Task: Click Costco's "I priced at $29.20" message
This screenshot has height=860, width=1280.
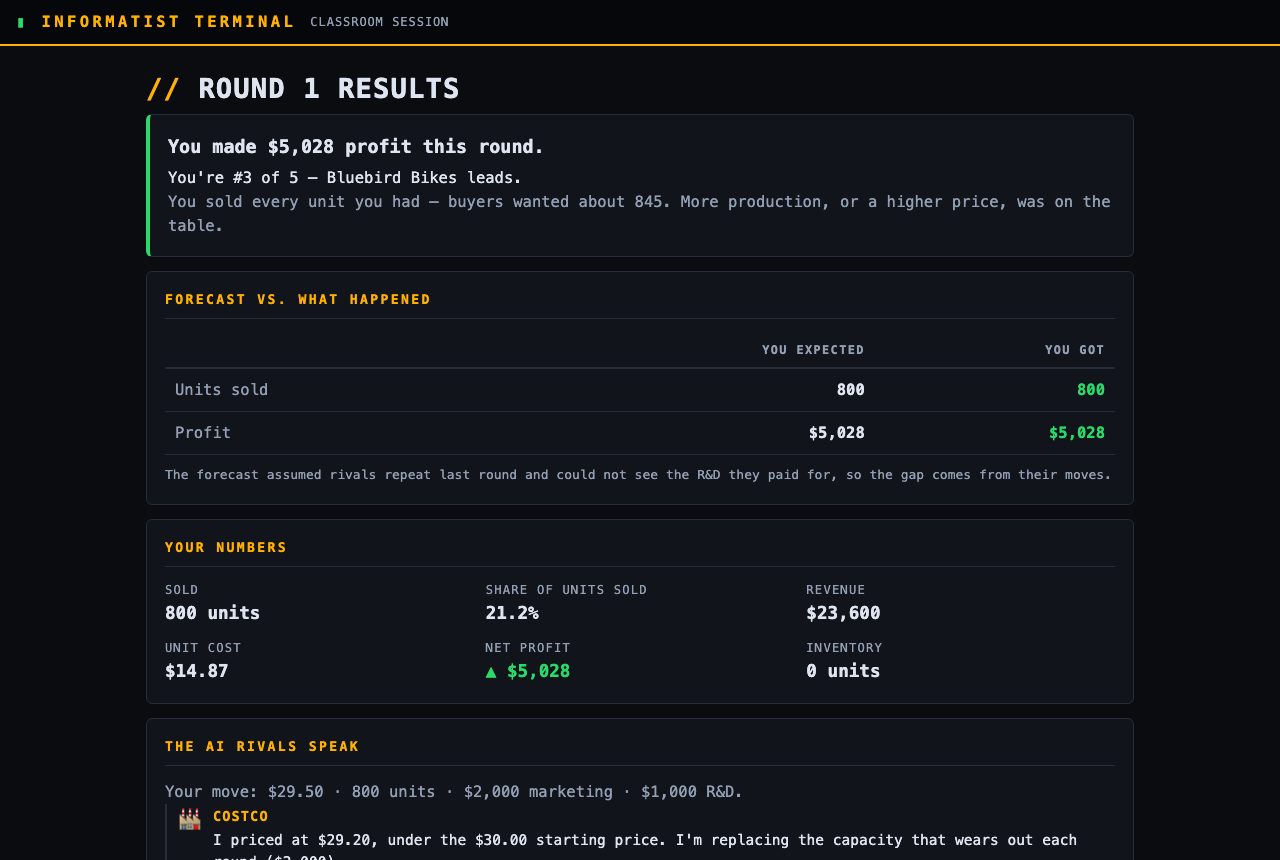Action: (645, 849)
